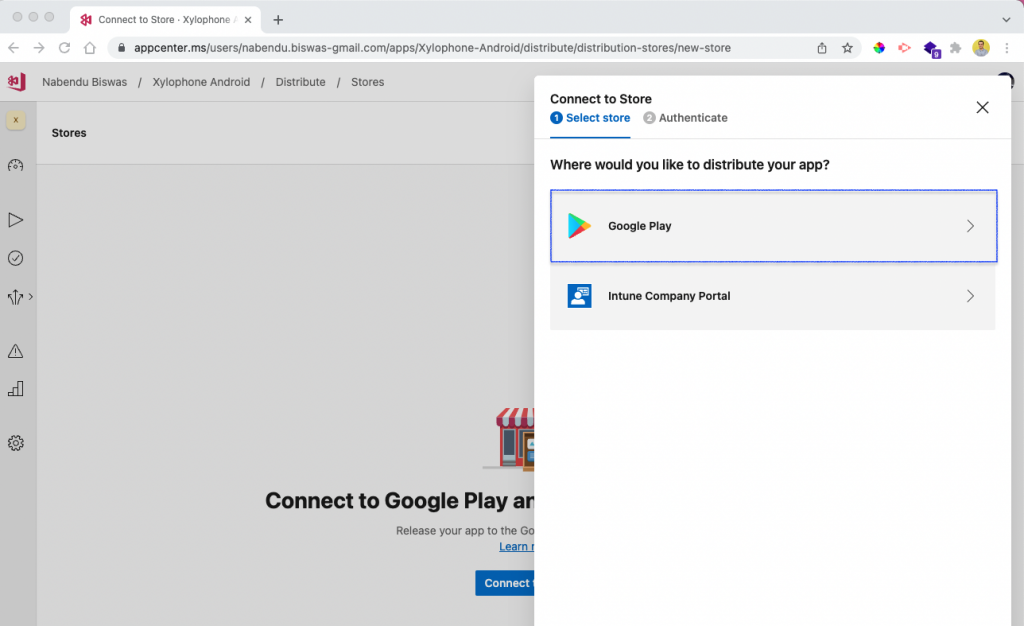Open the Chrome three-dot menu

[x=1007, y=48]
